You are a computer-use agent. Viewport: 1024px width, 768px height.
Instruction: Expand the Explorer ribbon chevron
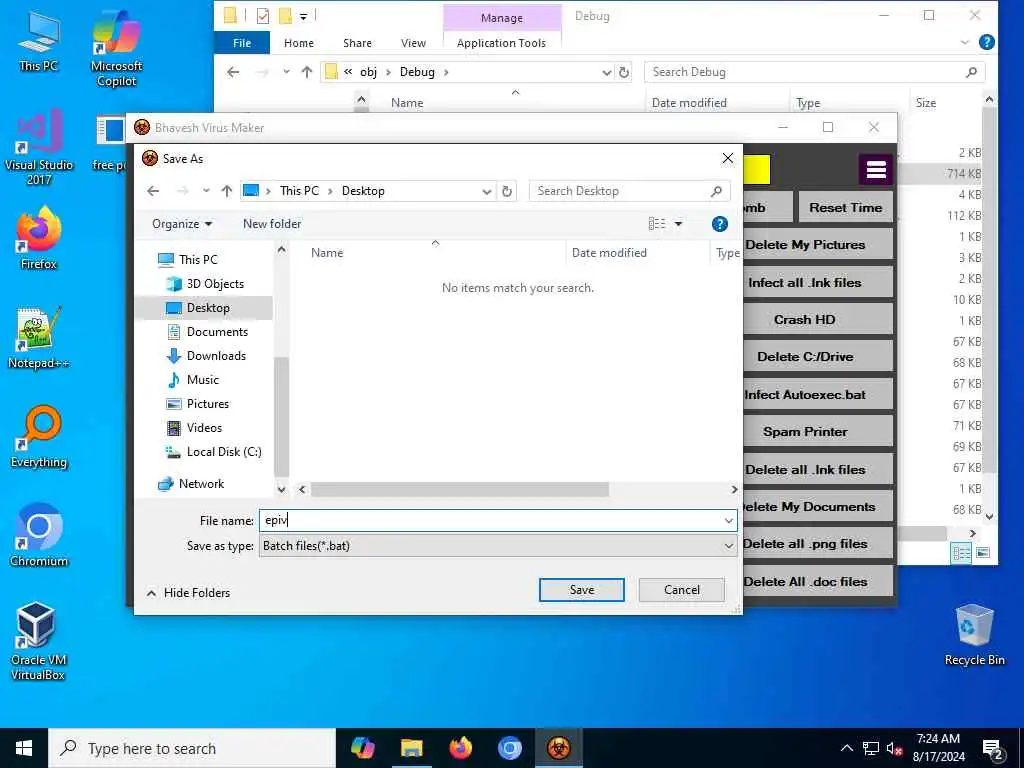(x=965, y=42)
